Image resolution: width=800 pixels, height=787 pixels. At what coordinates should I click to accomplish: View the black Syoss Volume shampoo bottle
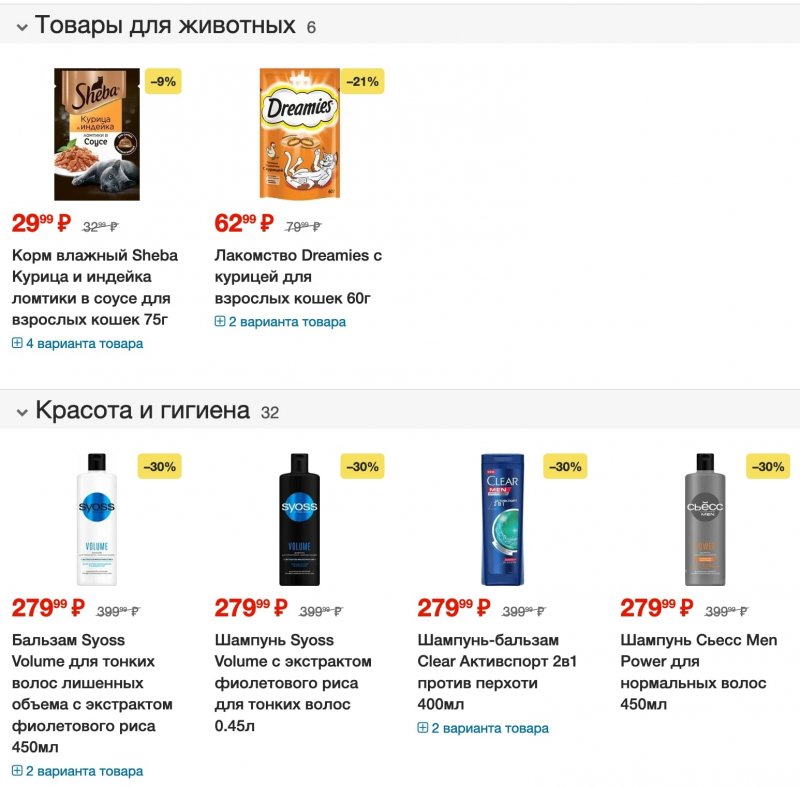click(299, 519)
